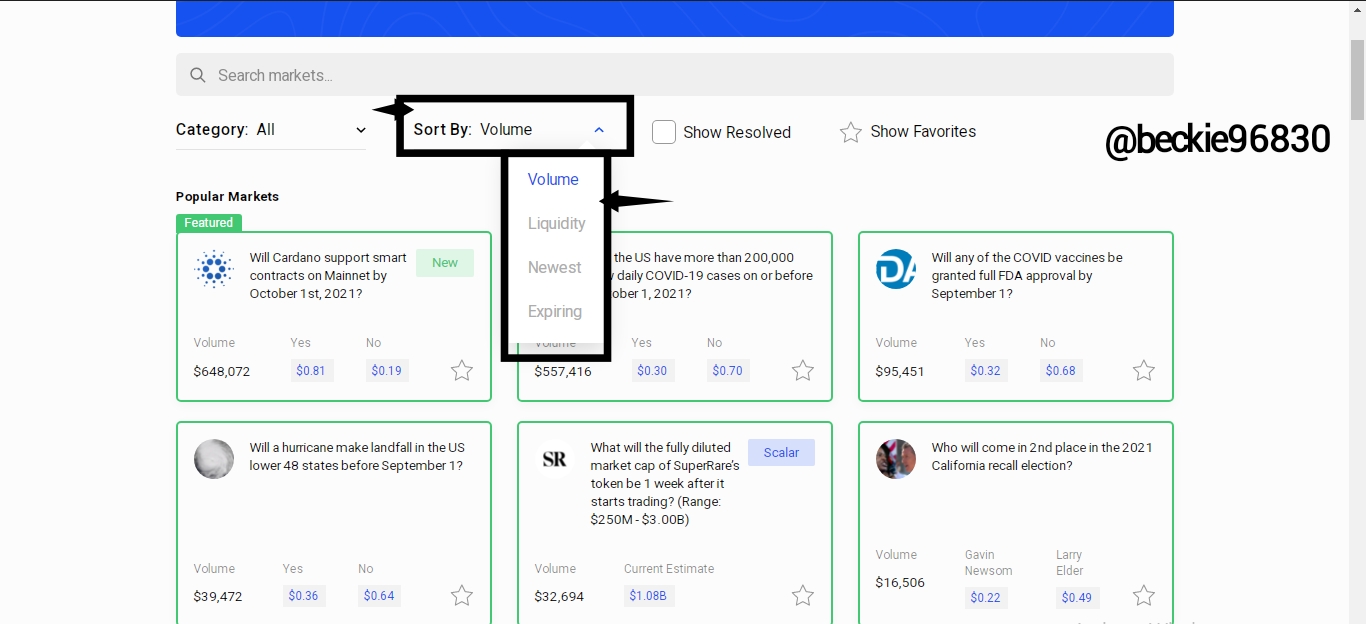Open COVID vaccines FDA approval market title

pos(1027,276)
